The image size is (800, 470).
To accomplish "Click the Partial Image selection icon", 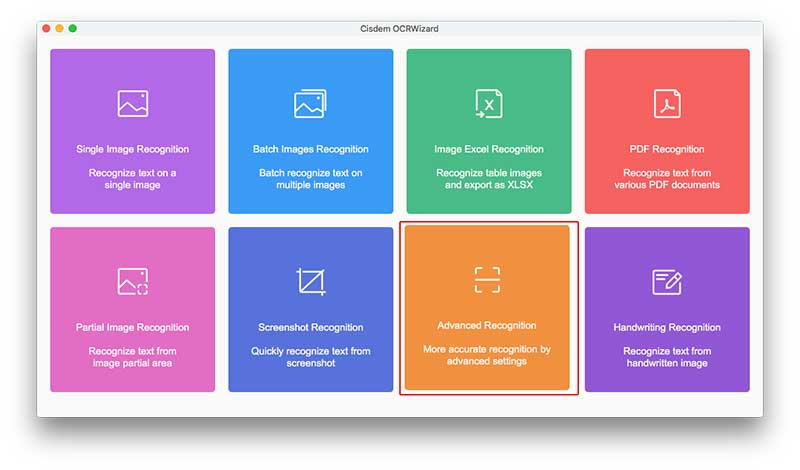I will [132, 282].
